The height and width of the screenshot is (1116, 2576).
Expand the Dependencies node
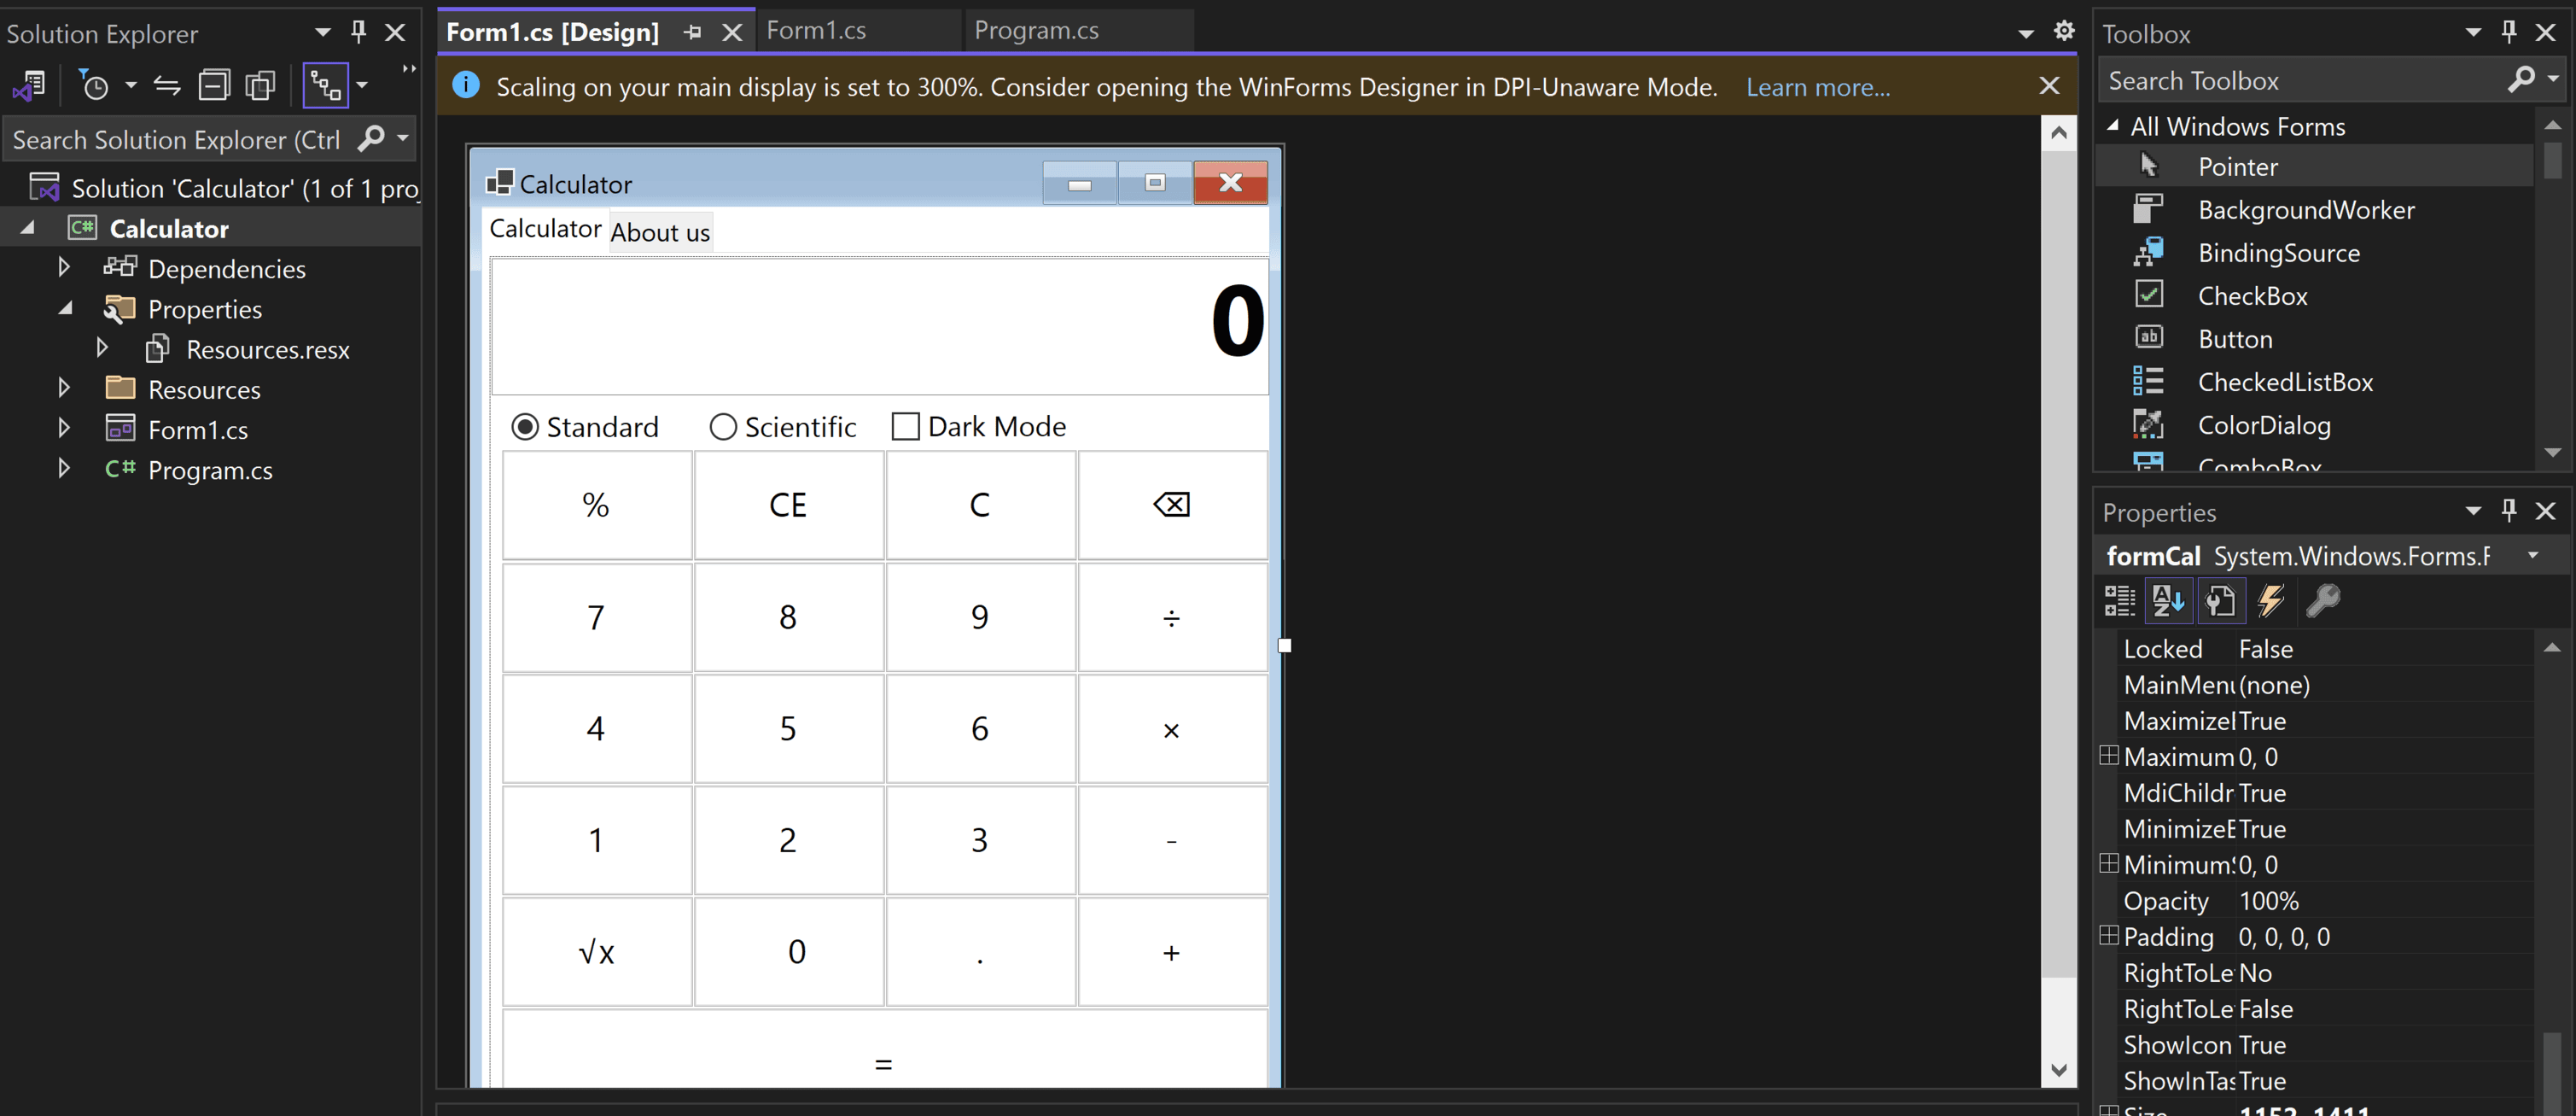[64, 267]
